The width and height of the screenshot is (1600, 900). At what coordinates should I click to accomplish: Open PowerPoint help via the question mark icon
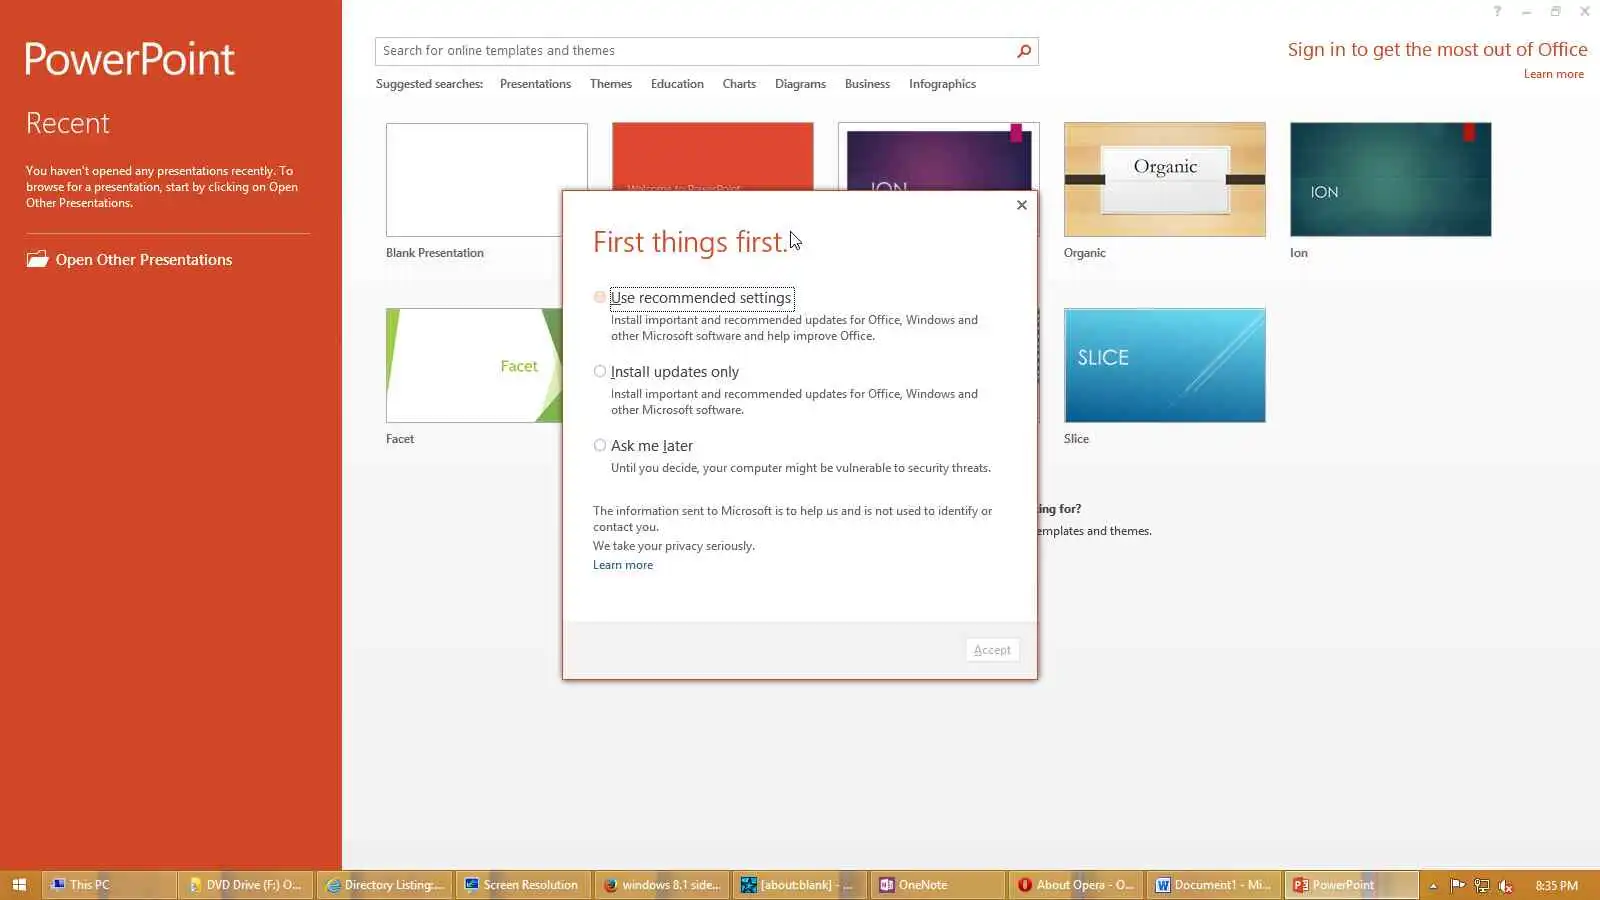(1497, 12)
